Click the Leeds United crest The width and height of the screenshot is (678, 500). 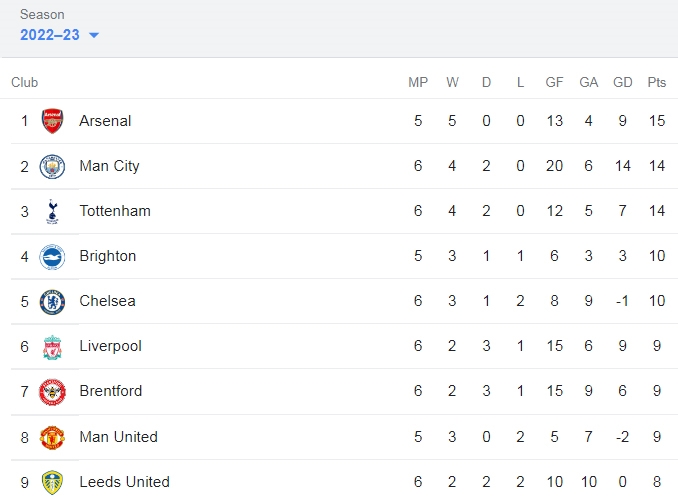tap(52, 483)
